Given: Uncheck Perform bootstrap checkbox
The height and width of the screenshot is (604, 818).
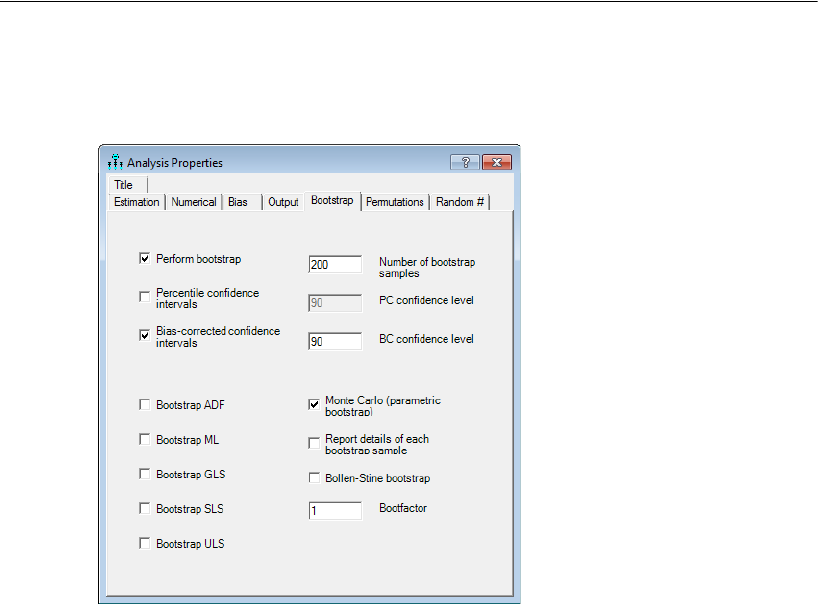Looking at the screenshot, I should pyautogui.click(x=145, y=258).
